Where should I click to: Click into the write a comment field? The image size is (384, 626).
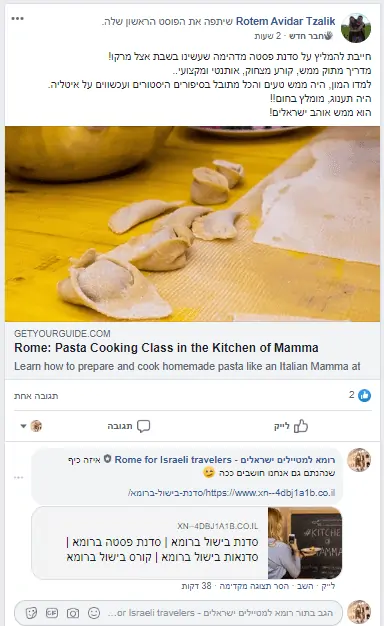pos(178,613)
